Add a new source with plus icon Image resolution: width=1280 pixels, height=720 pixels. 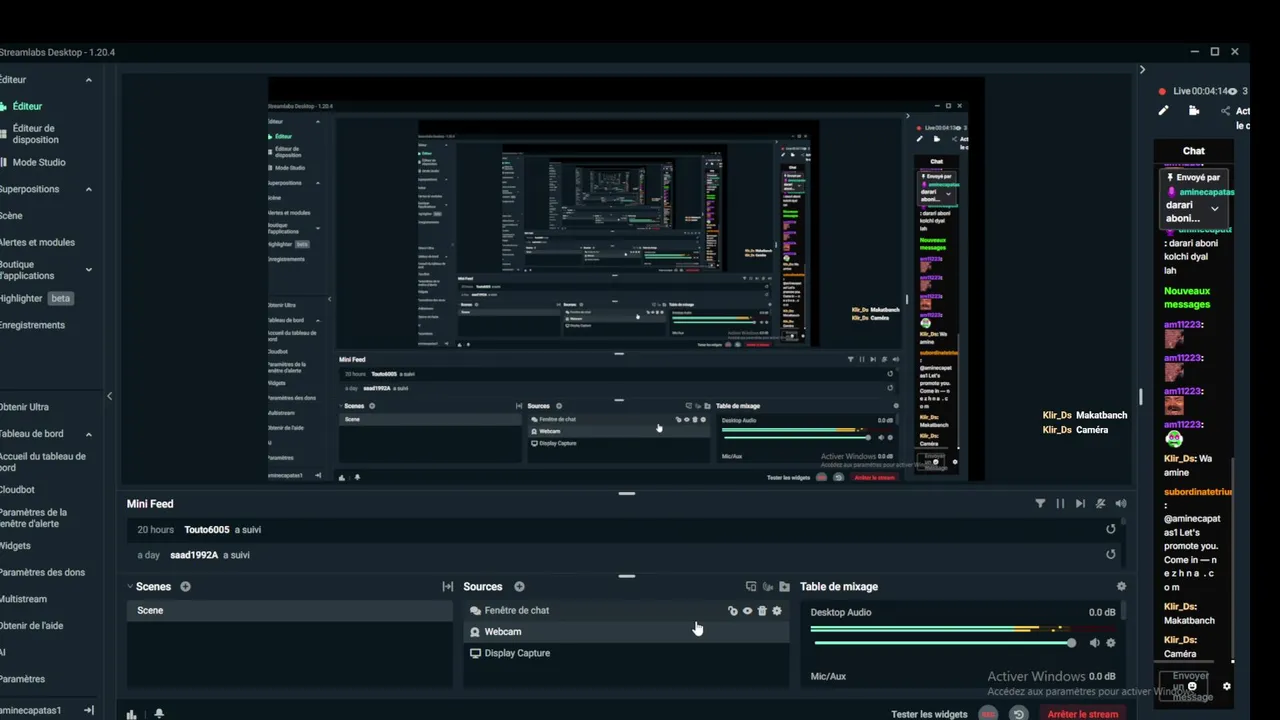click(x=519, y=587)
